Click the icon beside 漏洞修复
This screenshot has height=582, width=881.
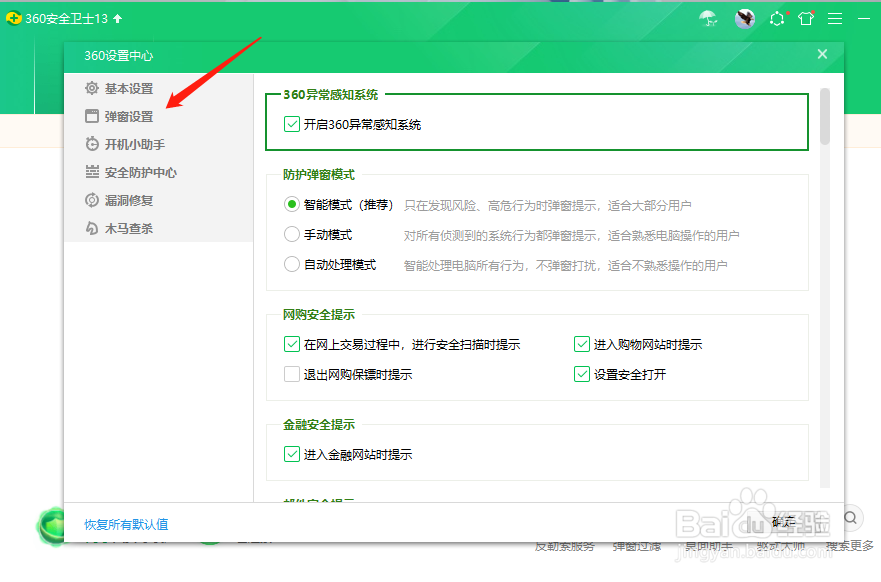pyautogui.click(x=92, y=200)
